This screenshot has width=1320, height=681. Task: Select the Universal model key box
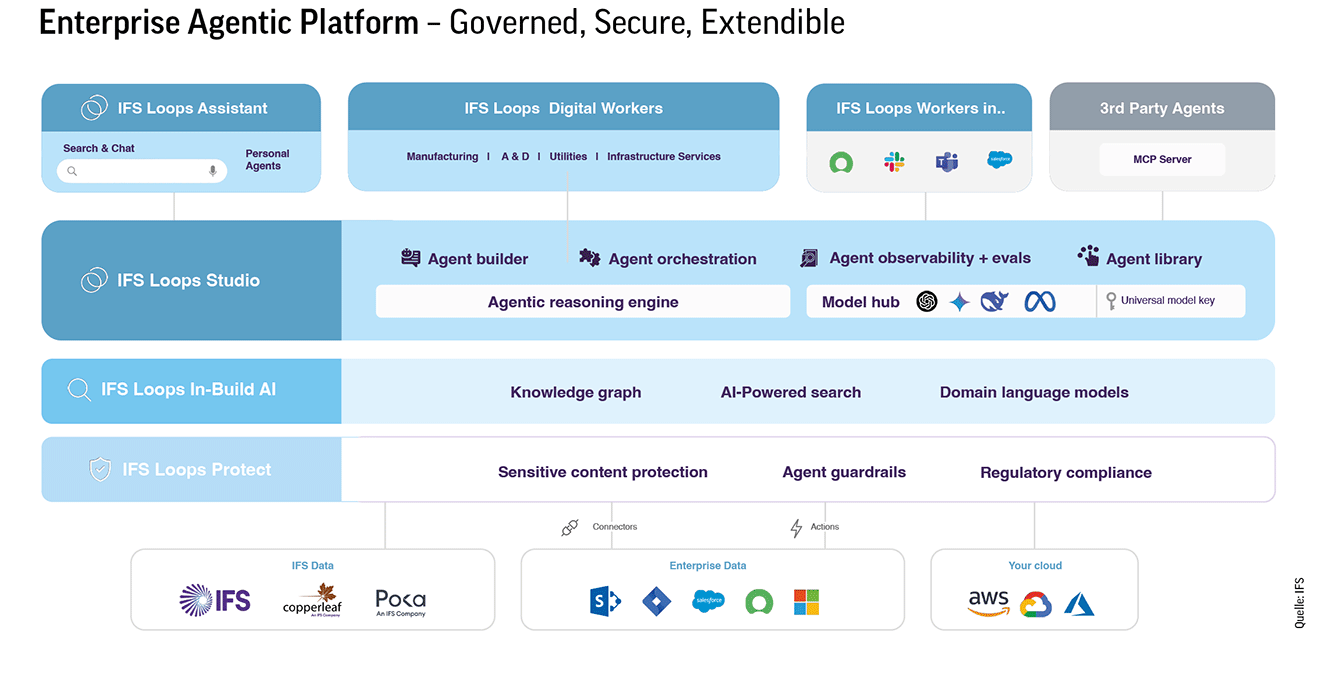pos(1170,301)
